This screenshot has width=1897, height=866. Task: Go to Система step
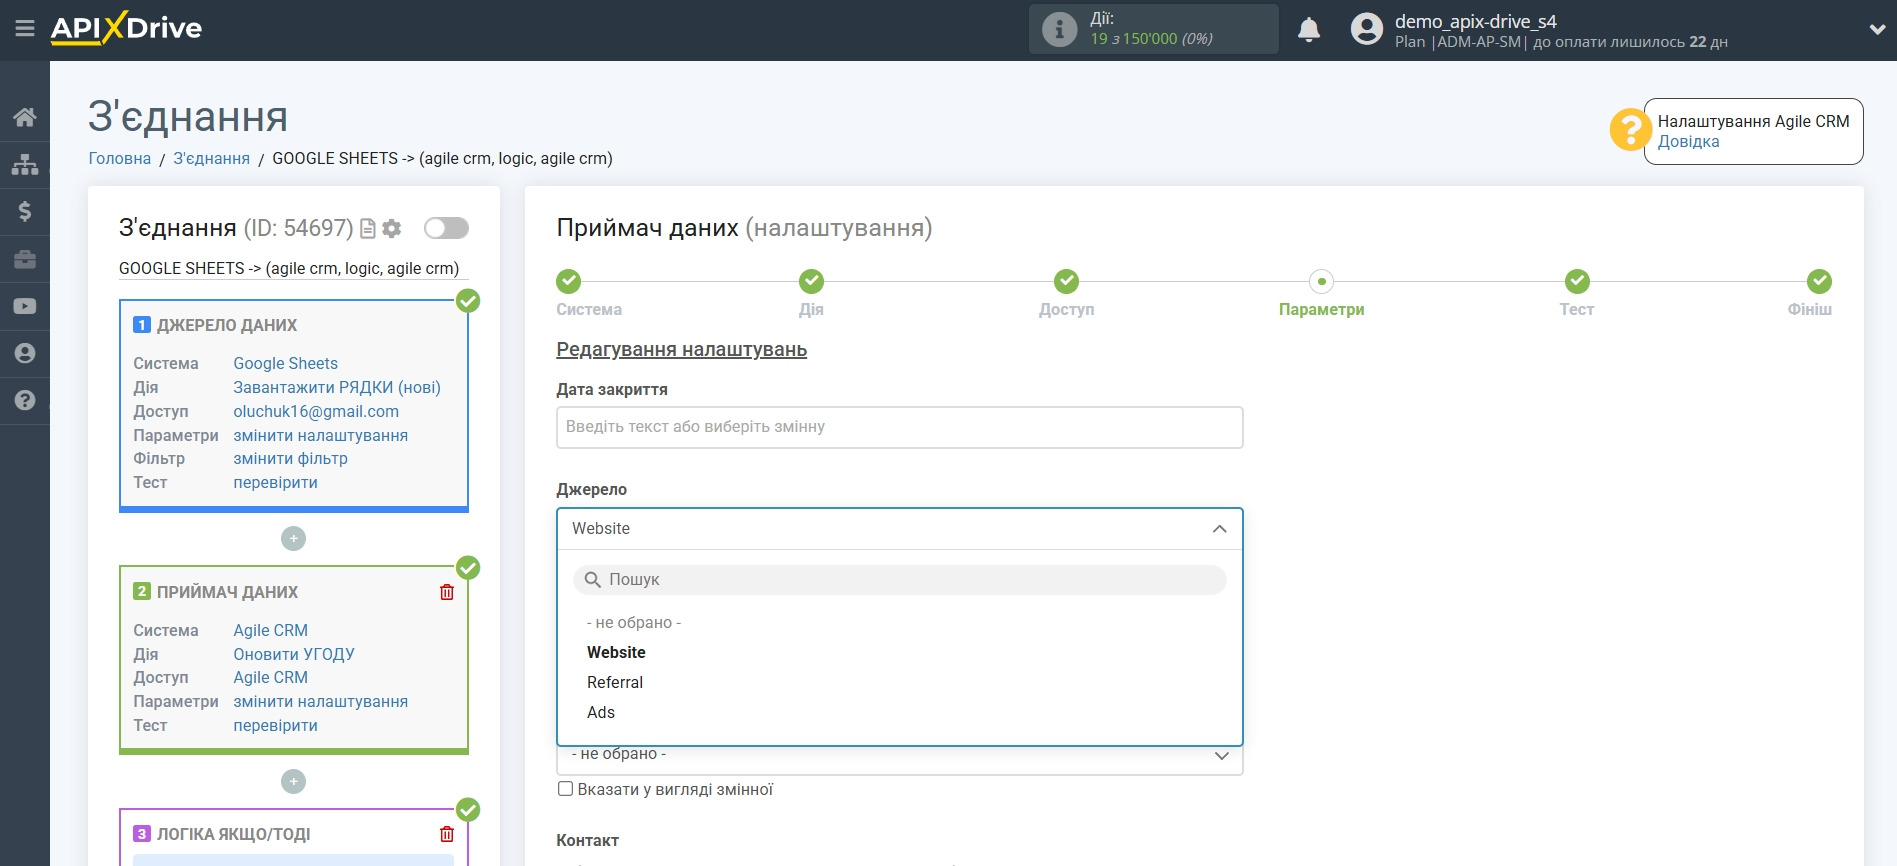click(569, 282)
